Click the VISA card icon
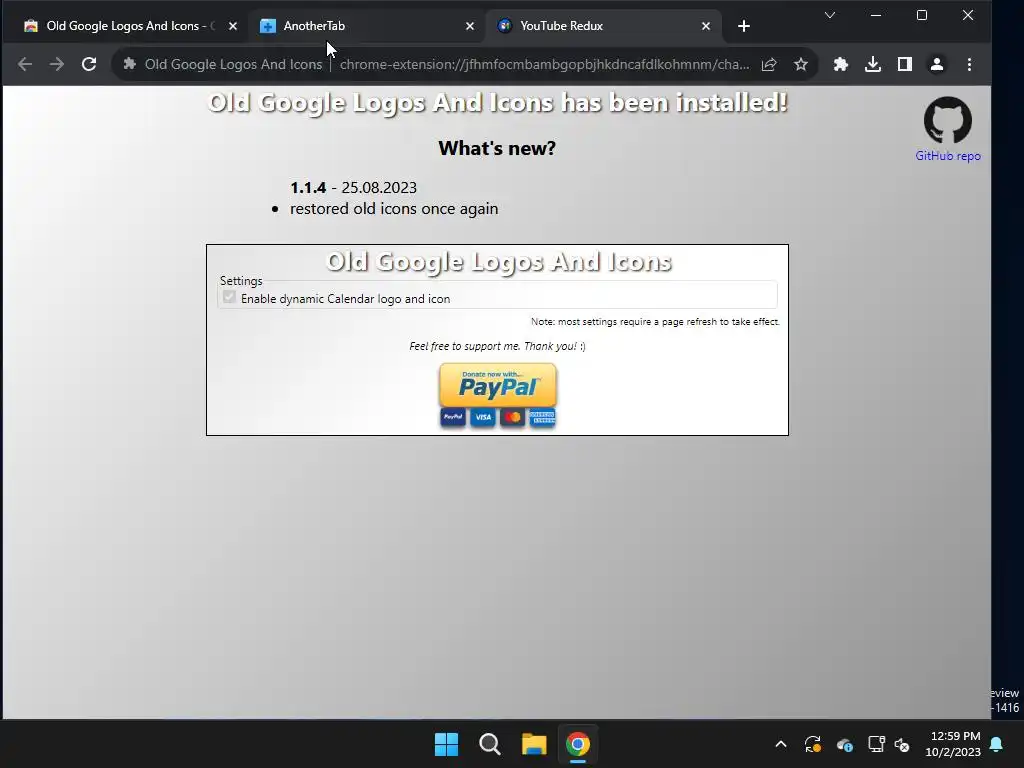Image resolution: width=1024 pixels, height=768 pixels. pos(483,417)
